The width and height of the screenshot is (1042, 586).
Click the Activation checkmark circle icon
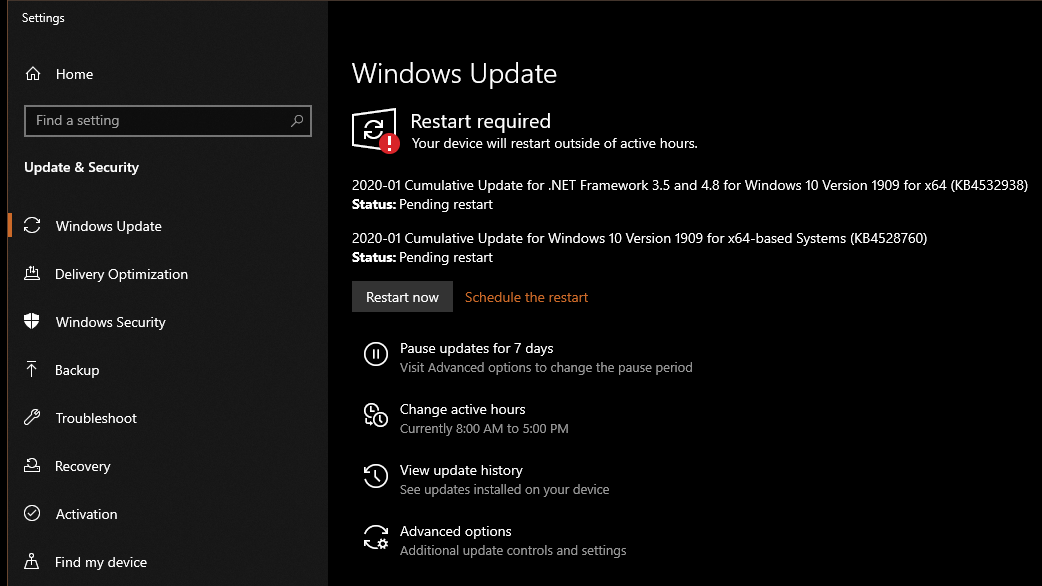coord(32,513)
